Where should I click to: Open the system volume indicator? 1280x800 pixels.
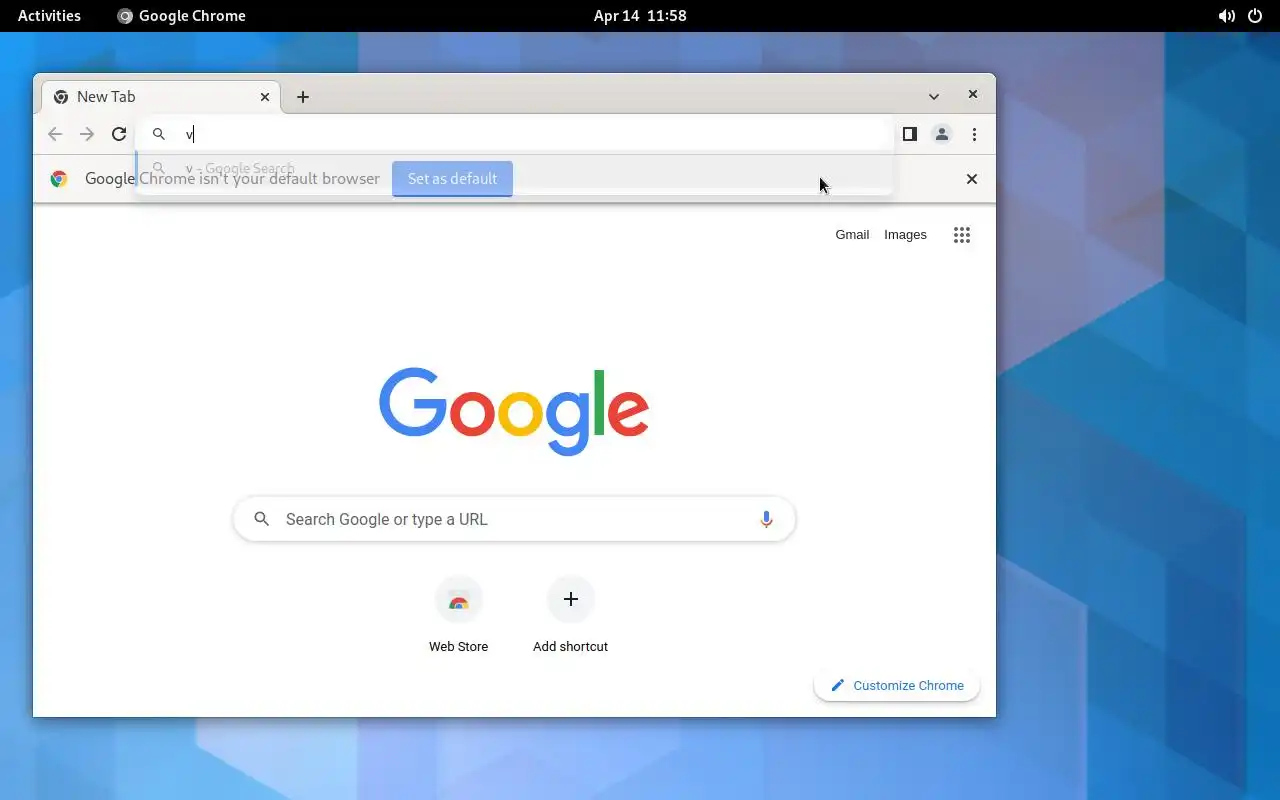pos(1226,16)
